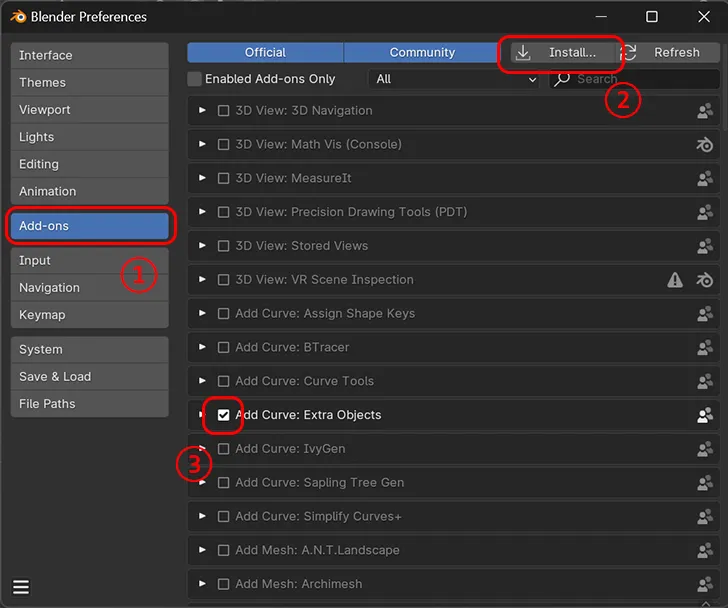The image size is (728, 608).
Task: Expand the 3D View: Stored Views entry
Action: 203,246
